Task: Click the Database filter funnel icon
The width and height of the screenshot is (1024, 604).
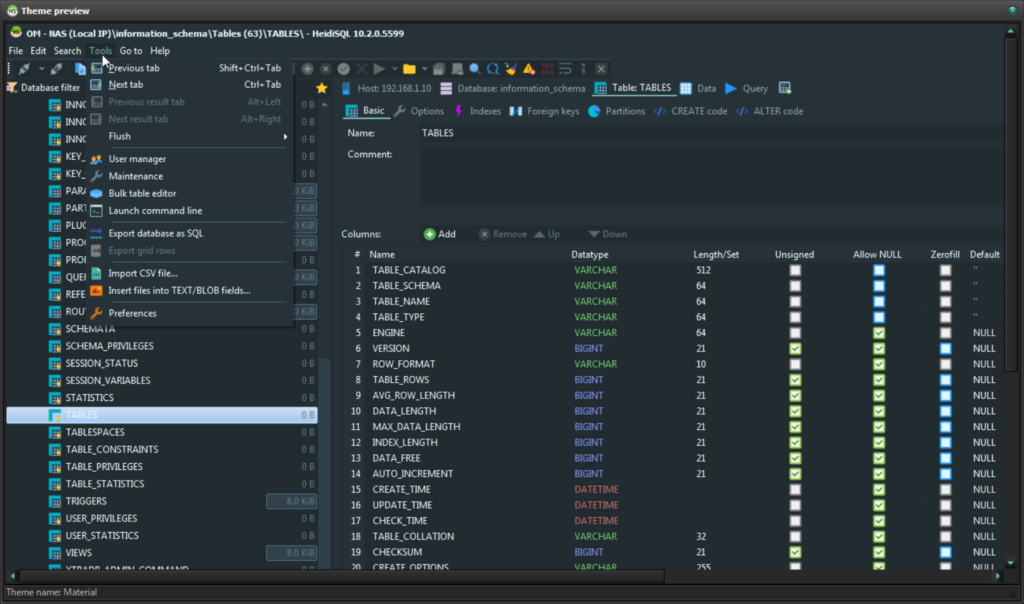Action: 12,88
